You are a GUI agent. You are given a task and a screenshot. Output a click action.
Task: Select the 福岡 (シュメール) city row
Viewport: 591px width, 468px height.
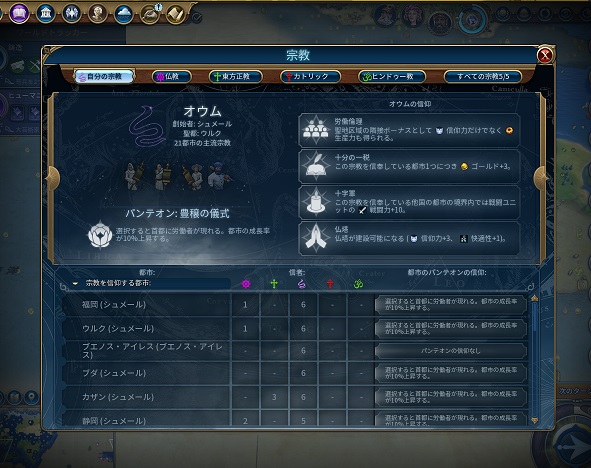[294, 304]
